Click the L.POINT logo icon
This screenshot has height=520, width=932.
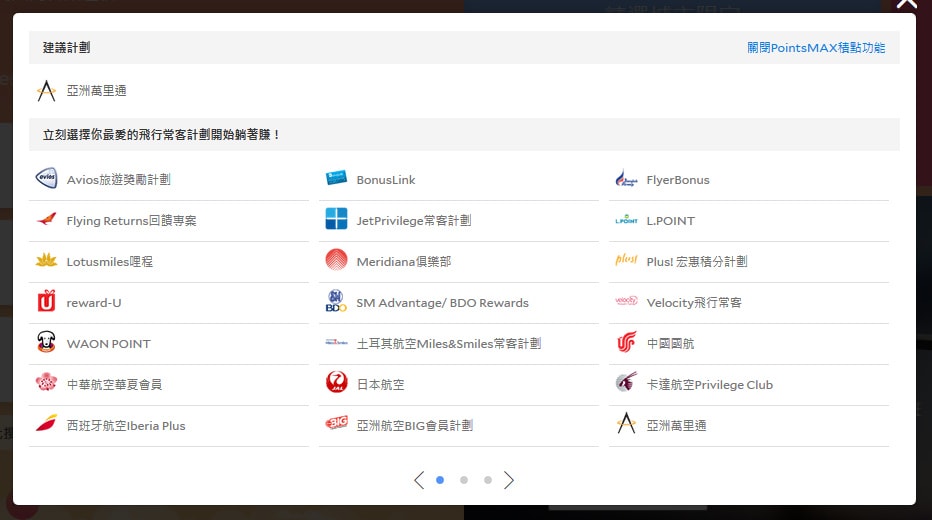[626, 219]
